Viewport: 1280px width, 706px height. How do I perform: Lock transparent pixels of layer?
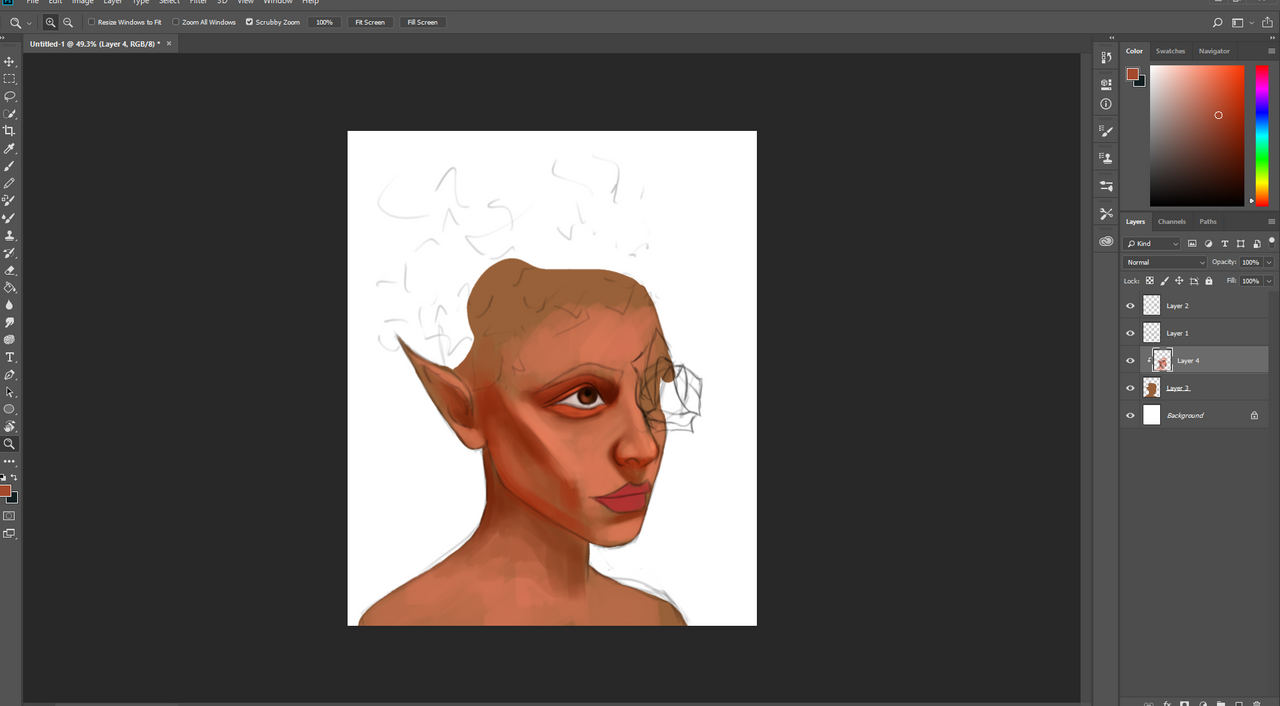pyautogui.click(x=1150, y=281)
